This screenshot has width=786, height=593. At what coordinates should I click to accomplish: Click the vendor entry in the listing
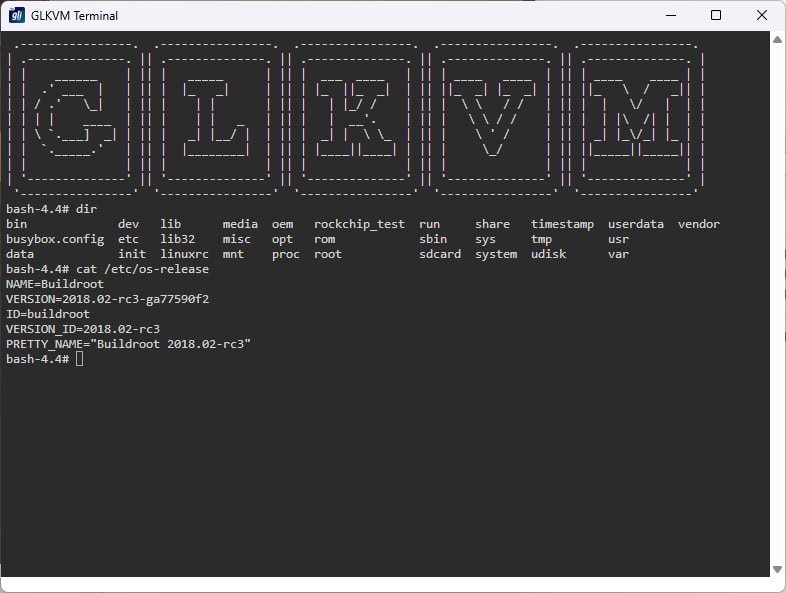(698, 224)
